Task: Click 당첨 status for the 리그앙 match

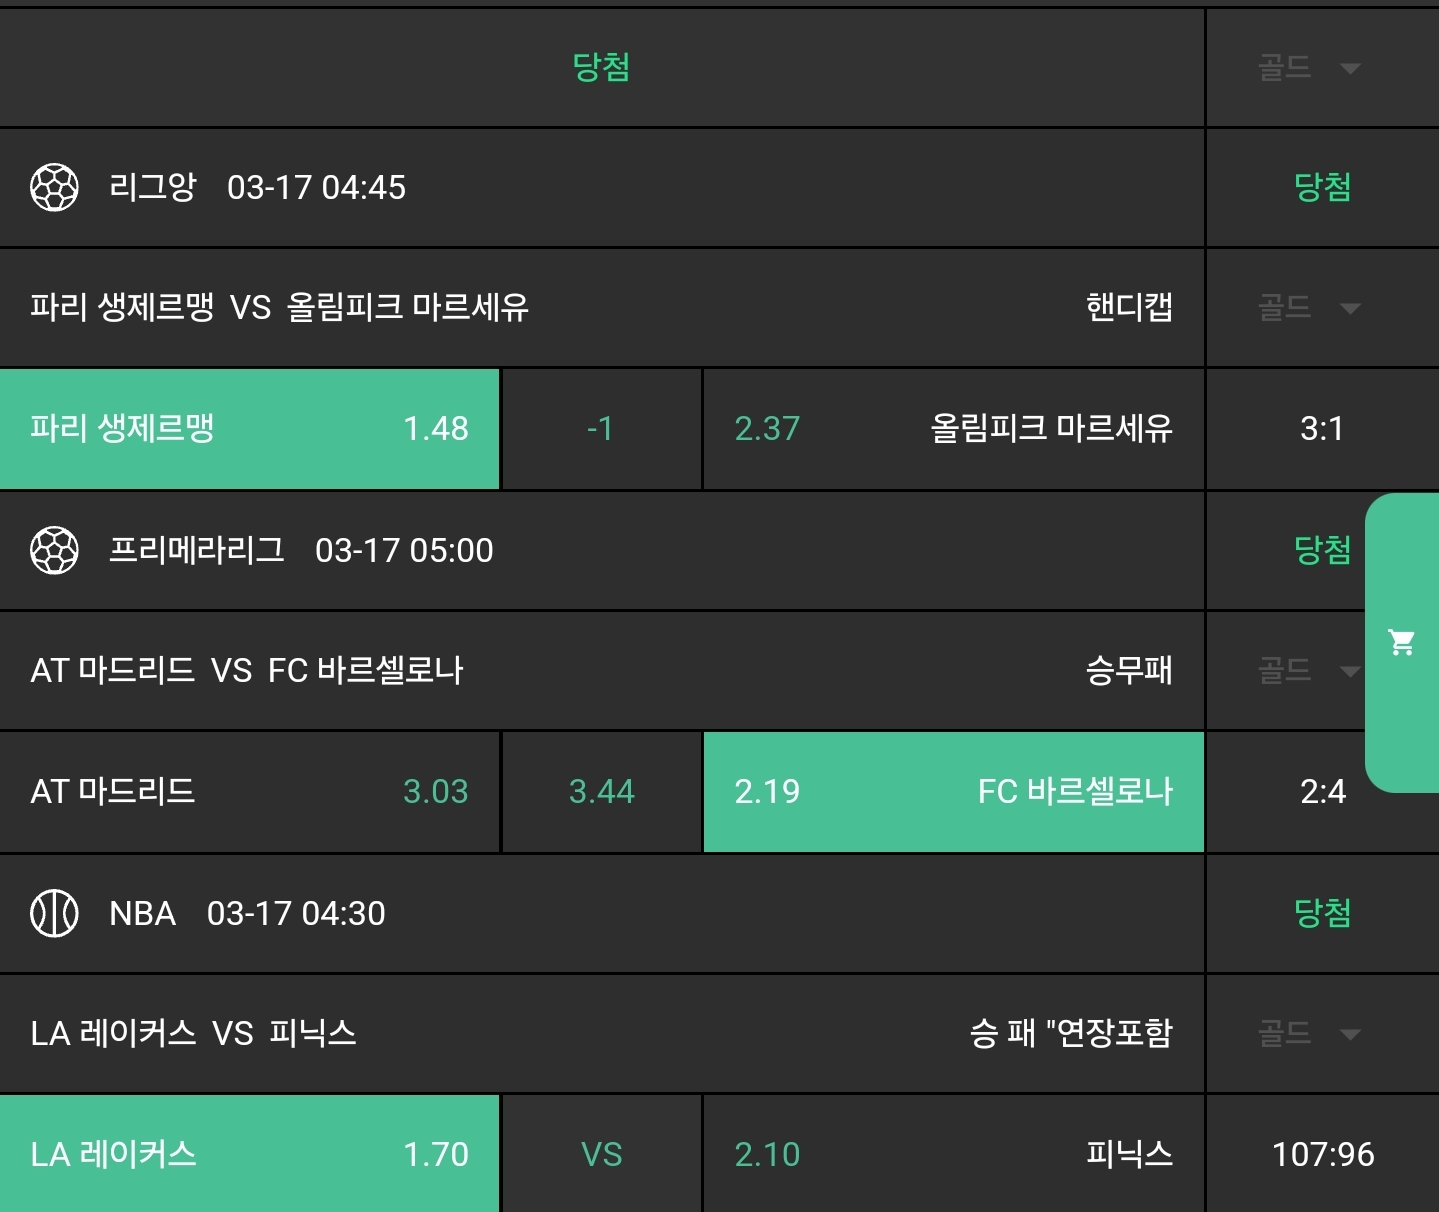Action: coord(1322,187)
